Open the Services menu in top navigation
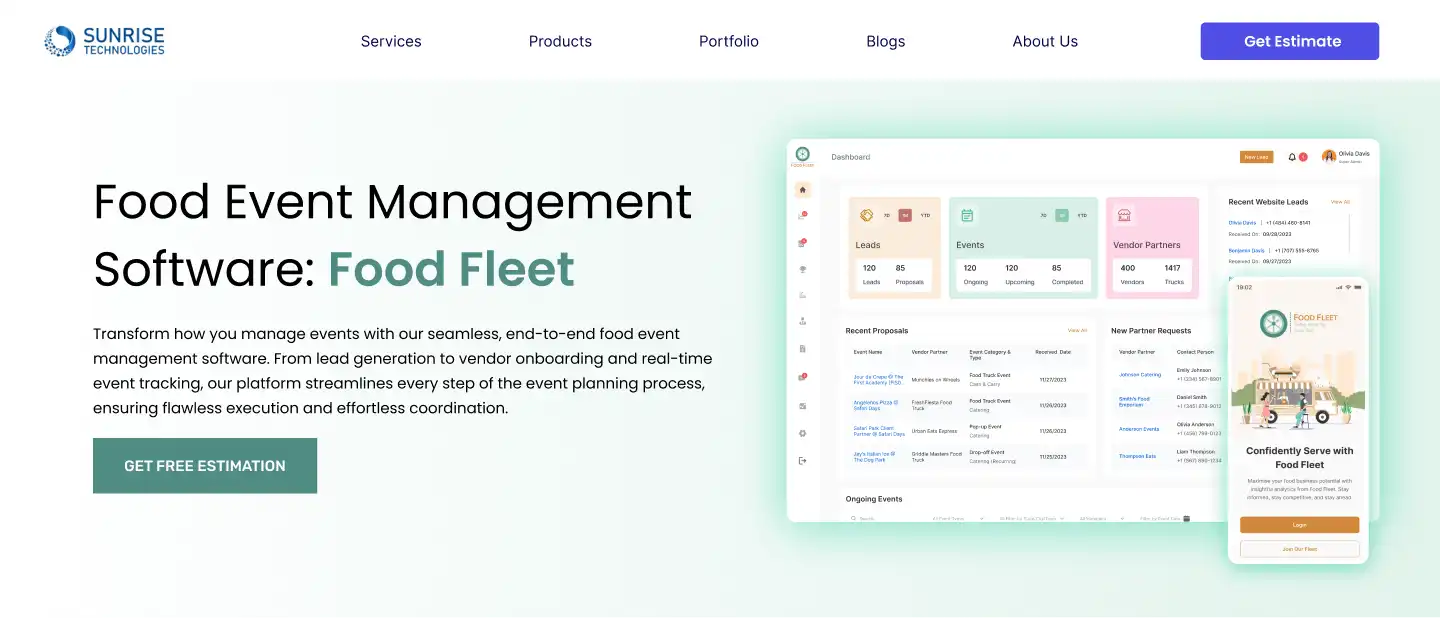 391,41
